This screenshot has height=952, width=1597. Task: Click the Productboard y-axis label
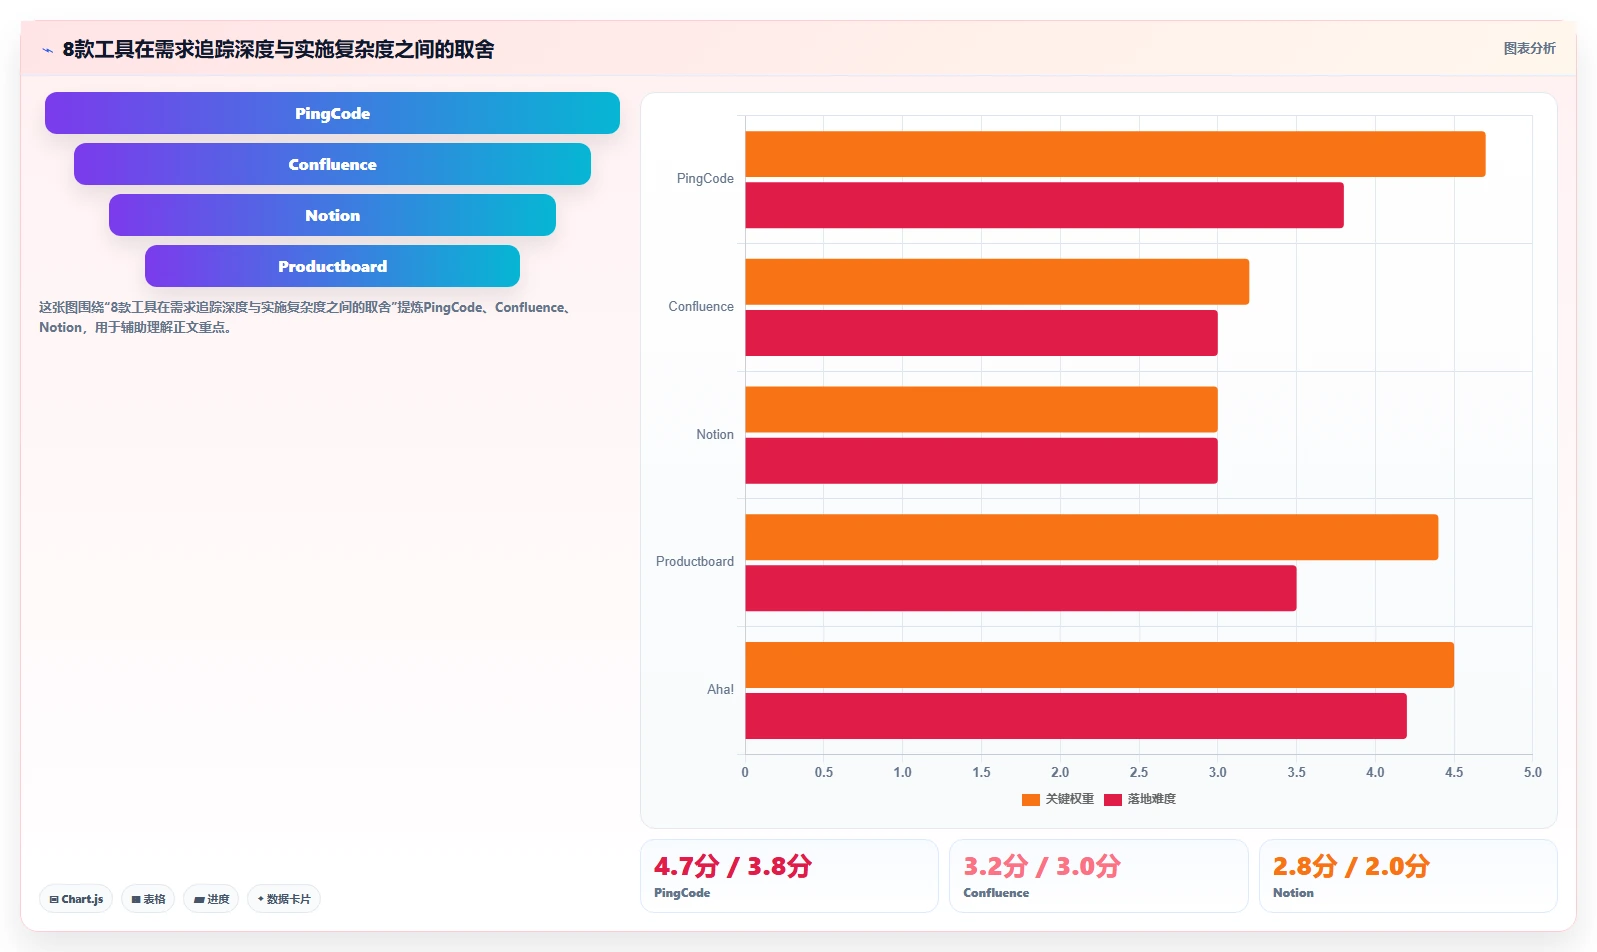(x=695, y=562)
